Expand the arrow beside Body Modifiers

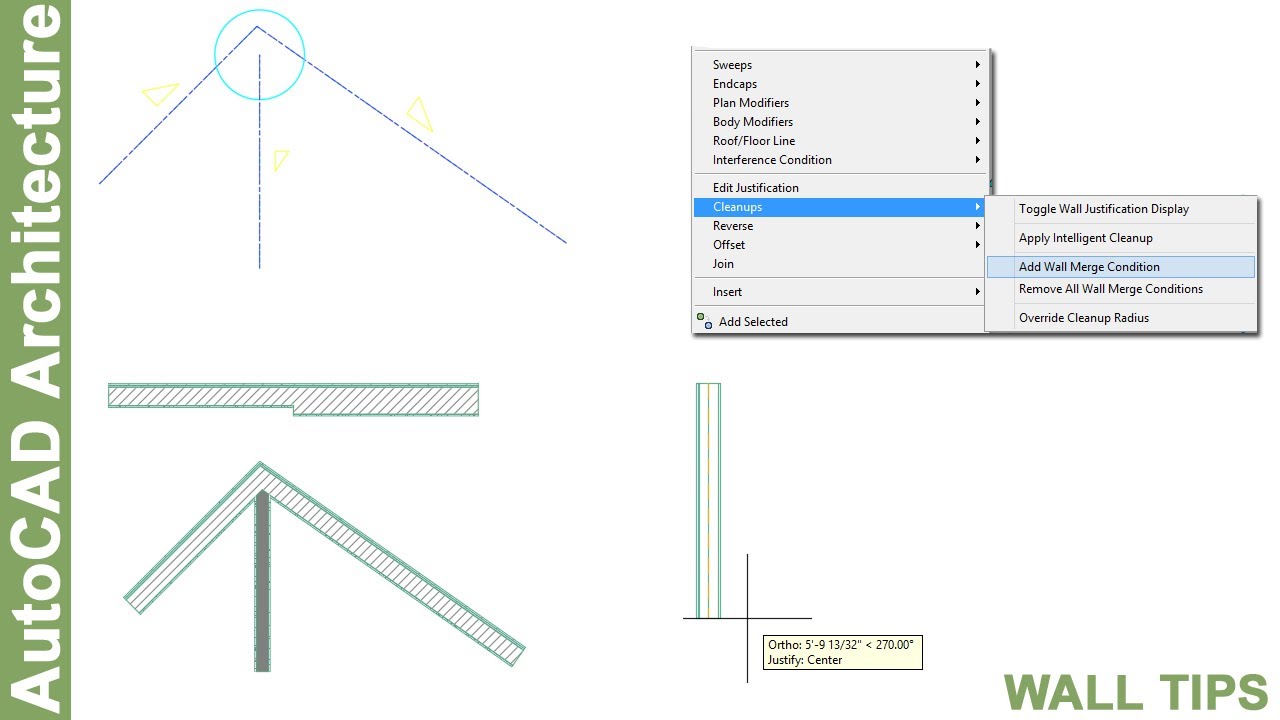(x=978, y=122)
